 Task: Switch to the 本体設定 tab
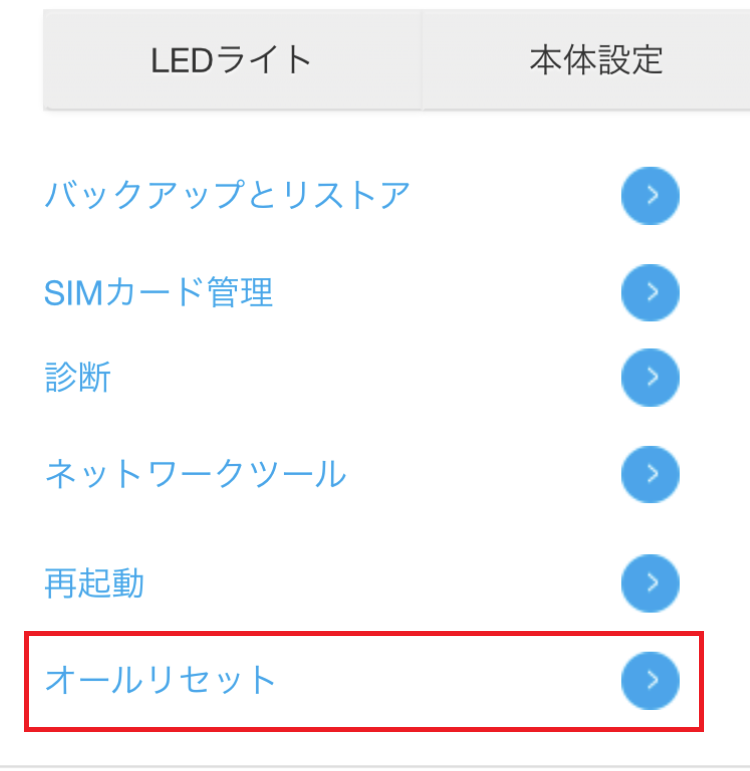(x=586, y=60)
